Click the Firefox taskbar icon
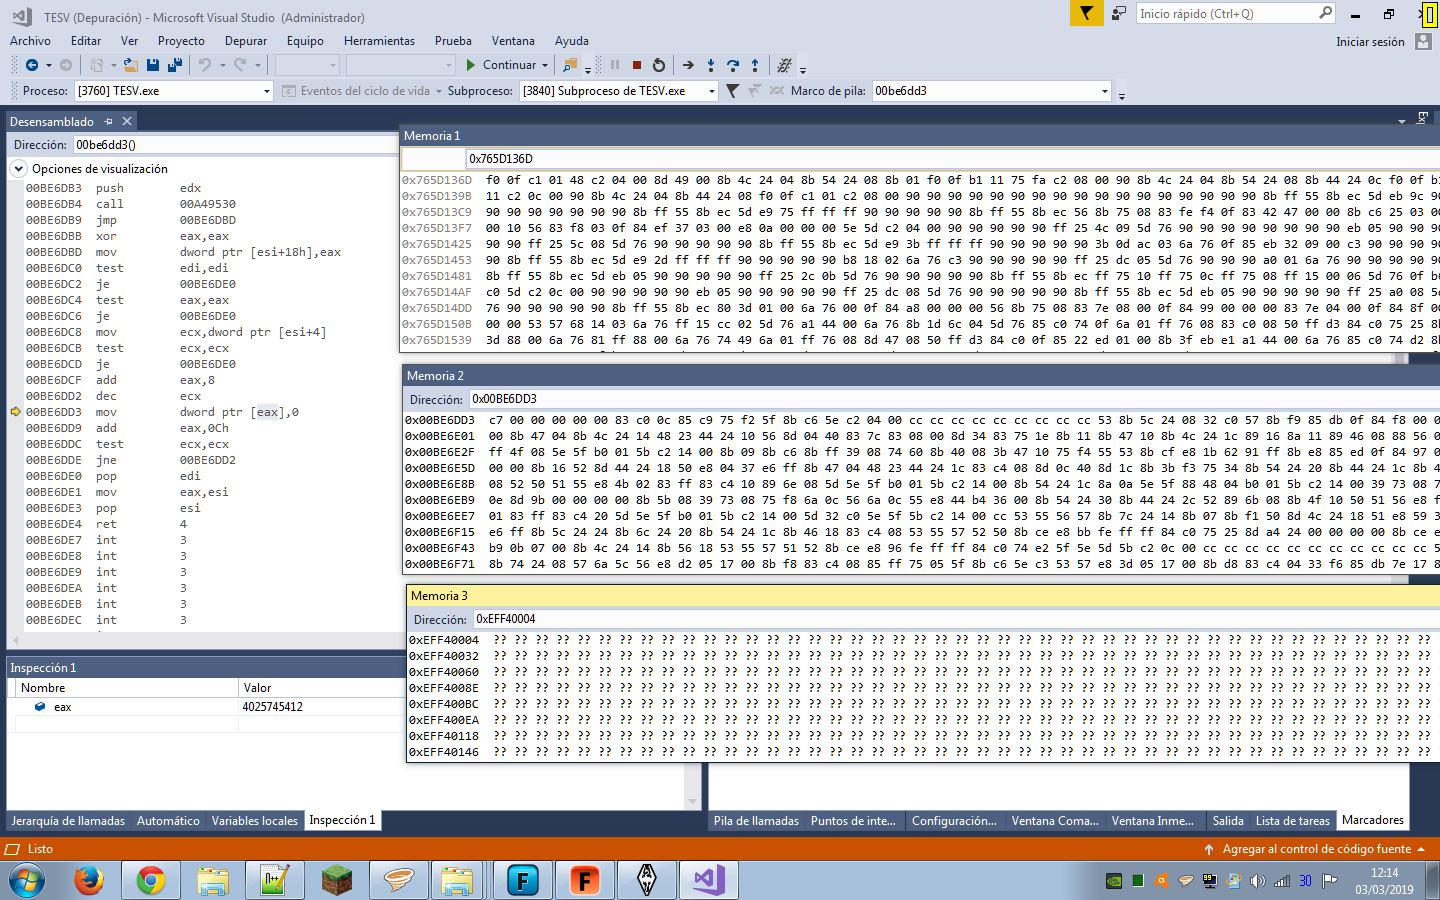1440x900 pixels. click(x=89, y=881)
